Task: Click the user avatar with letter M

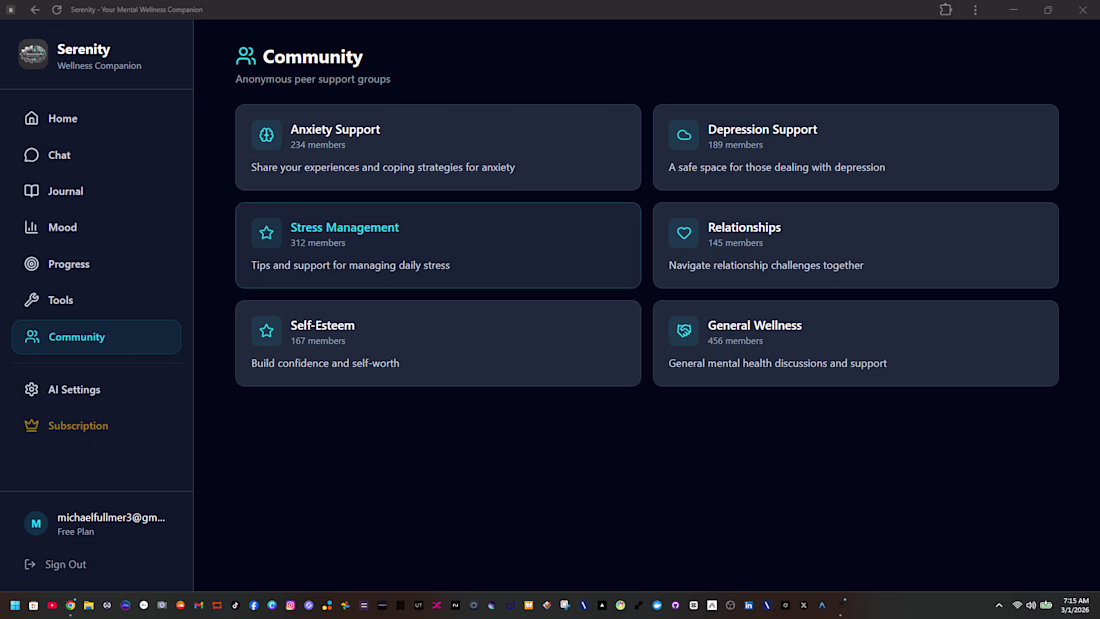Action: pyautogui.click(x=36, y=524)
